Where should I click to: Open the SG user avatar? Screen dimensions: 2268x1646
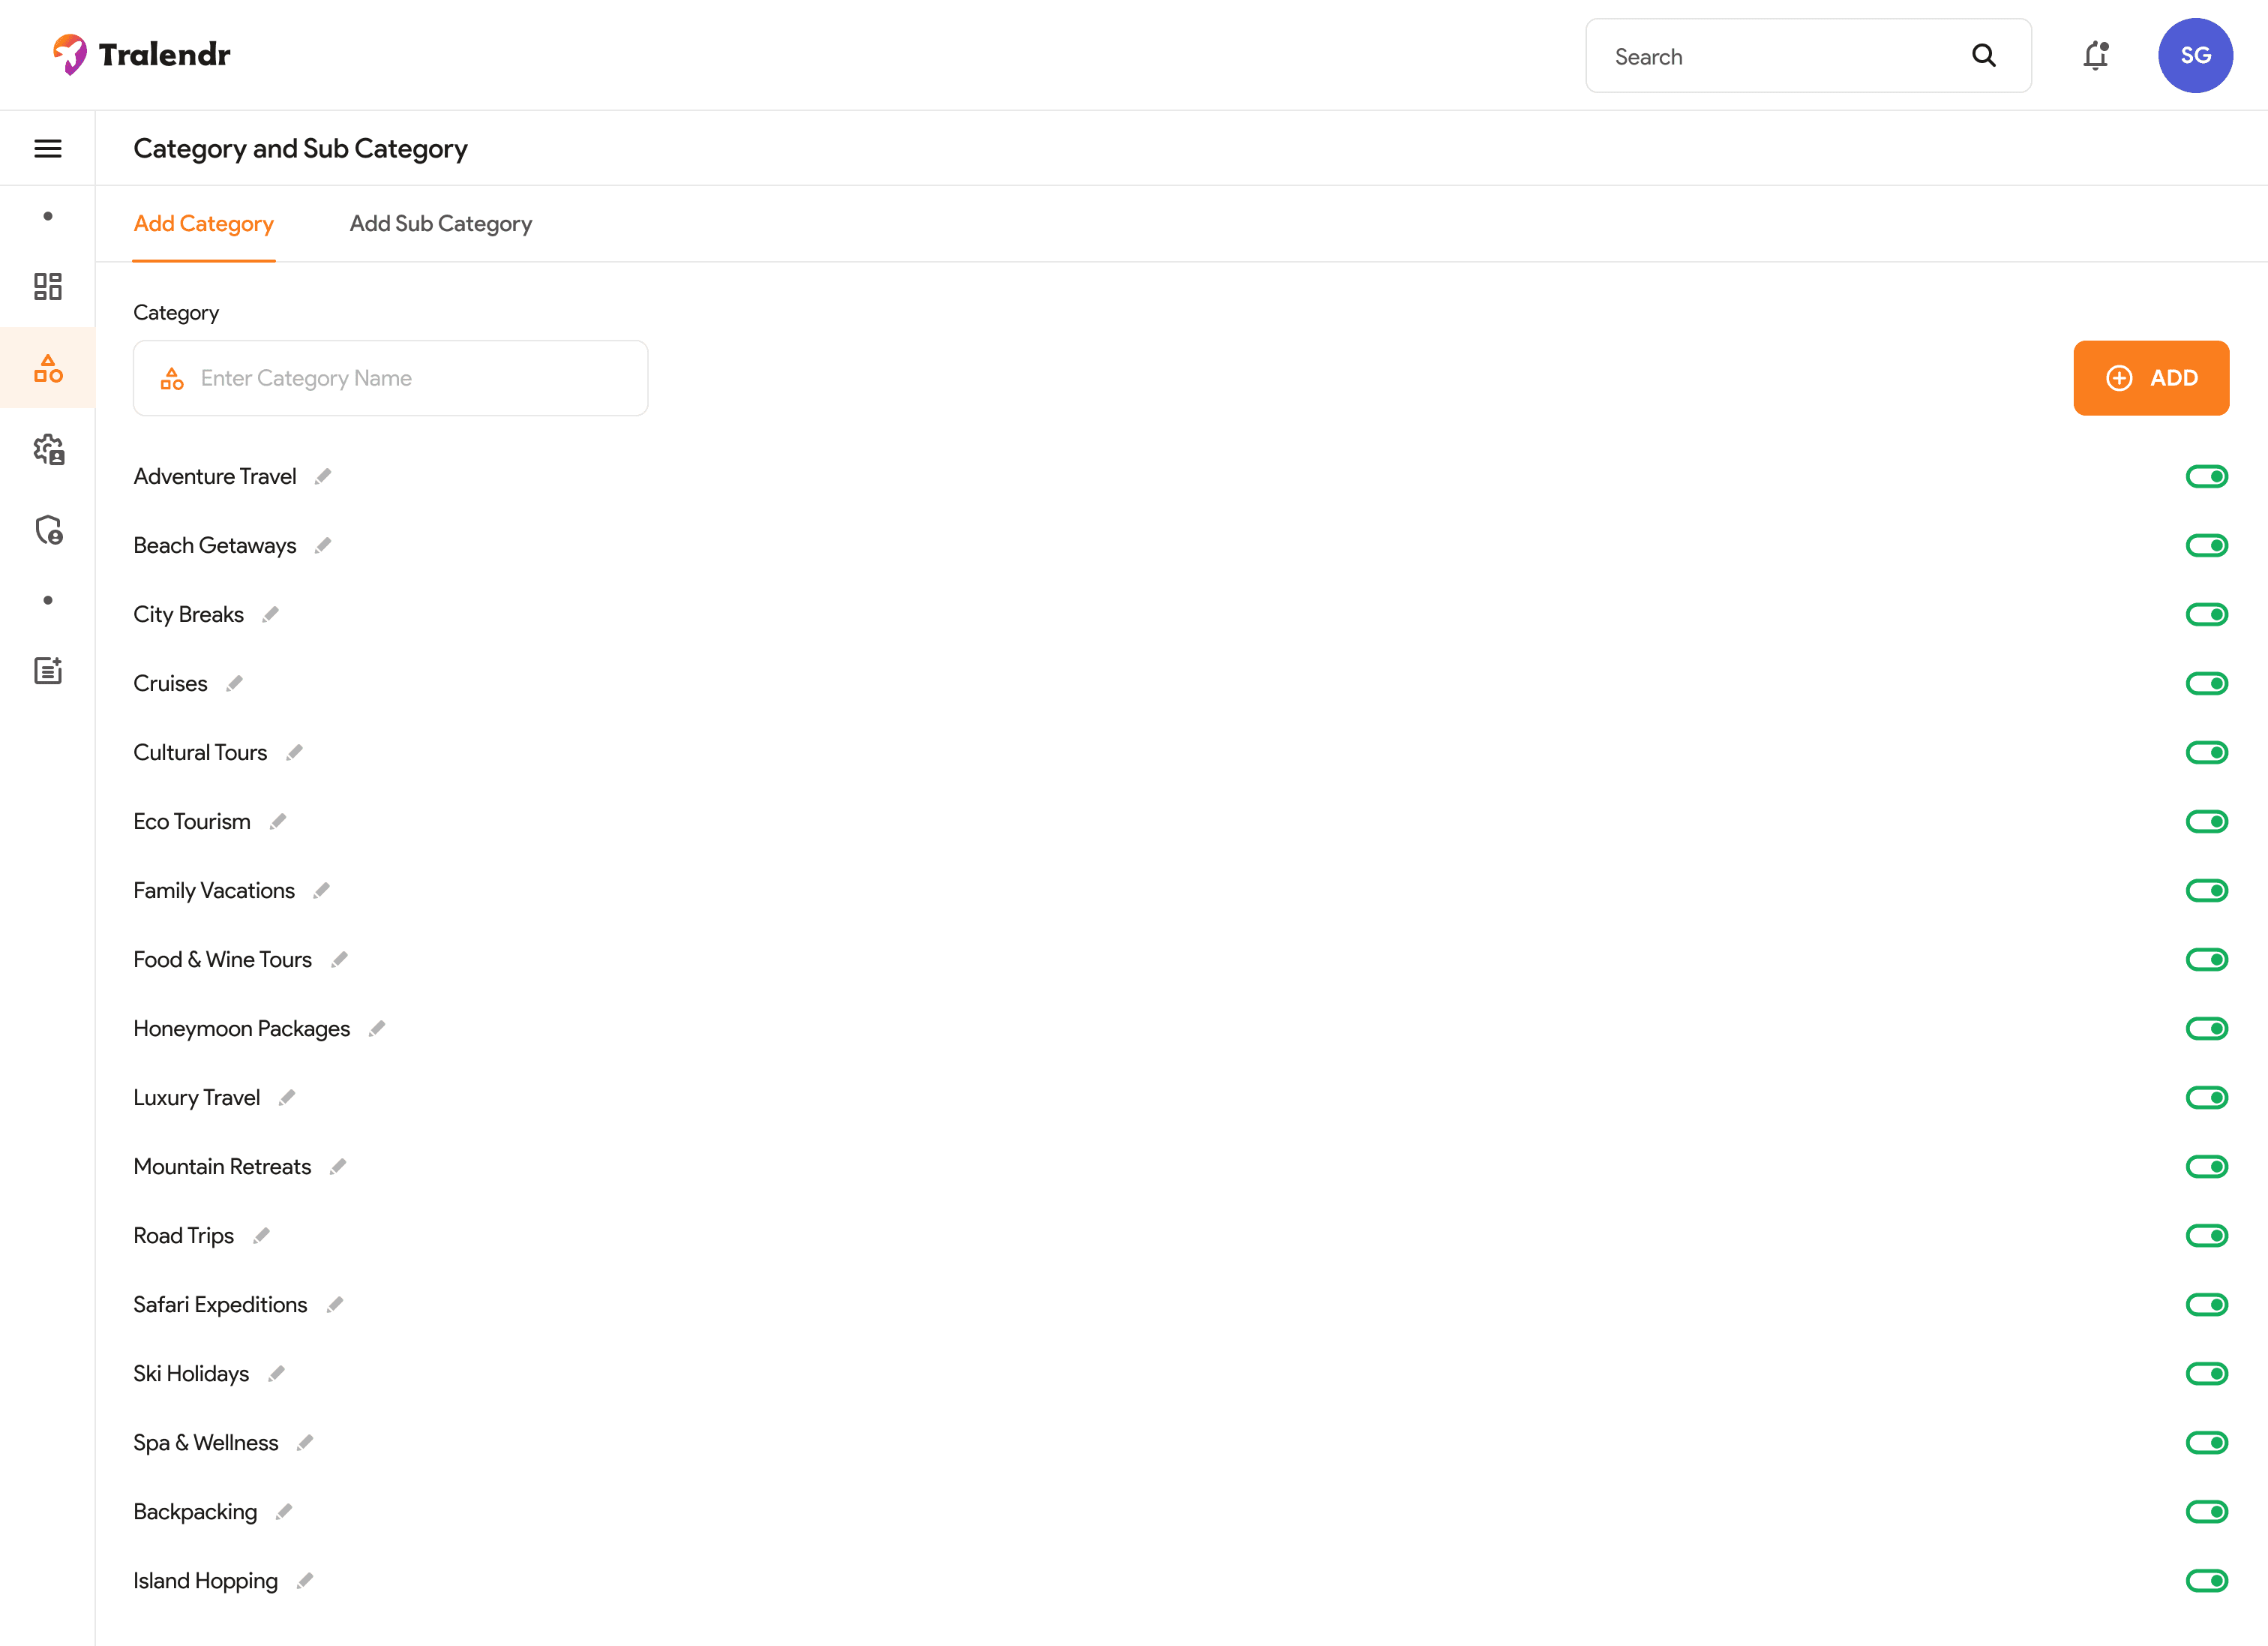[2194, 56]
